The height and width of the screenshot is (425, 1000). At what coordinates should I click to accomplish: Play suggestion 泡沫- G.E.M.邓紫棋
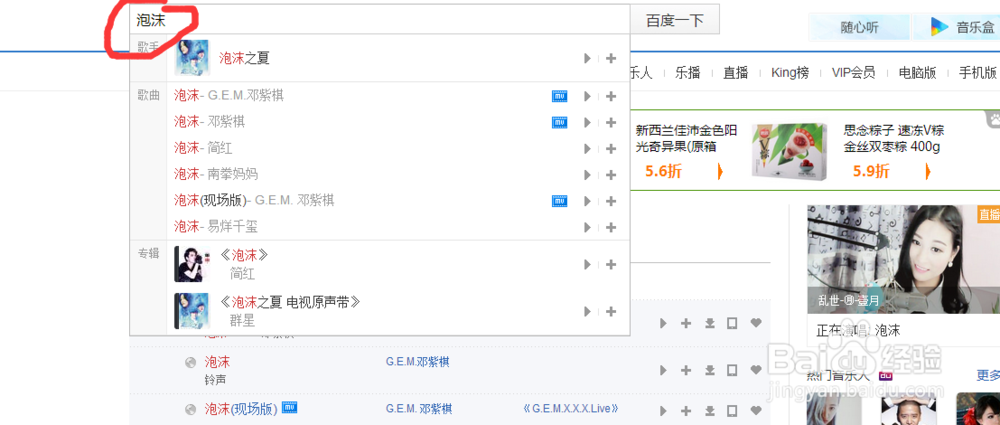pos(587,96)
